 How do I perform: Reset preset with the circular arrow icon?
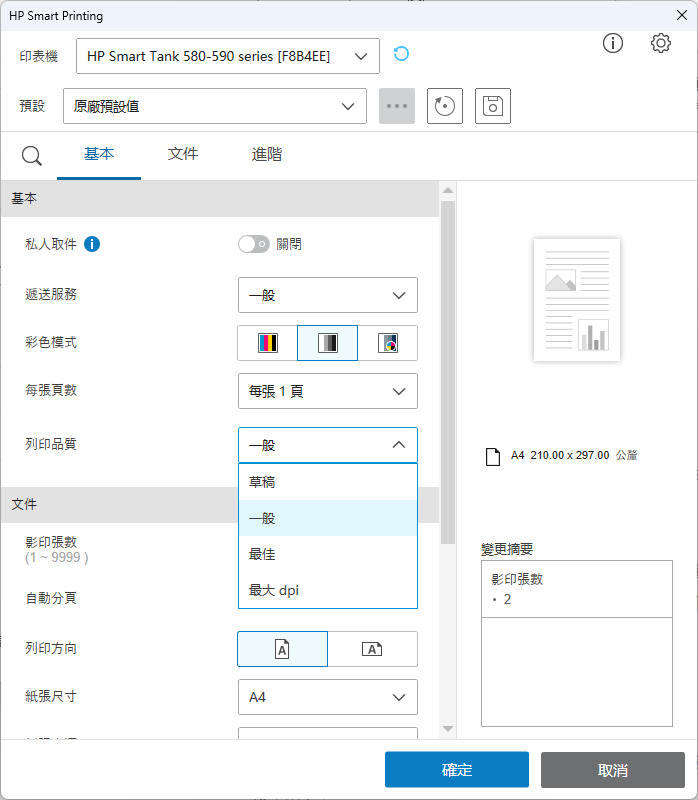[445, 106]
